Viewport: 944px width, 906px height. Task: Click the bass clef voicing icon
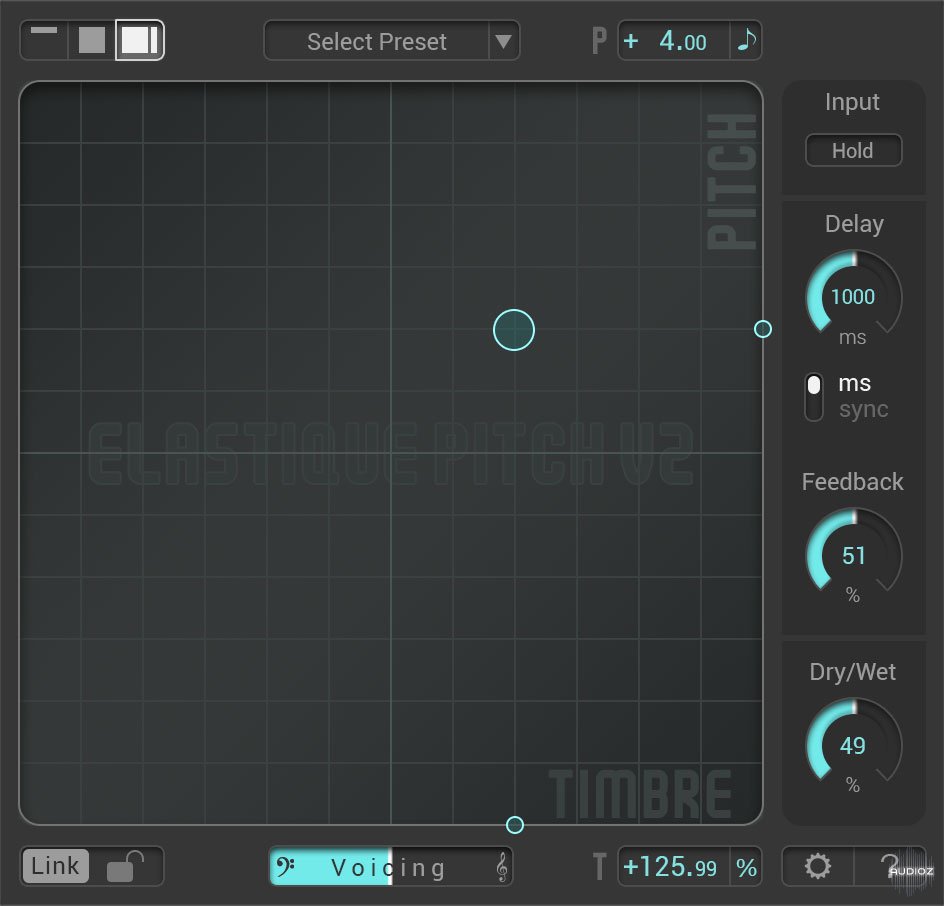285,867
